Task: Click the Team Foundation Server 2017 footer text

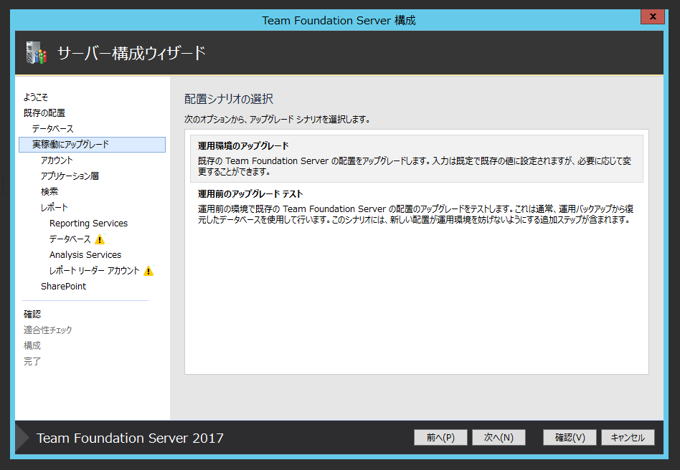Action: coord(130,438)
